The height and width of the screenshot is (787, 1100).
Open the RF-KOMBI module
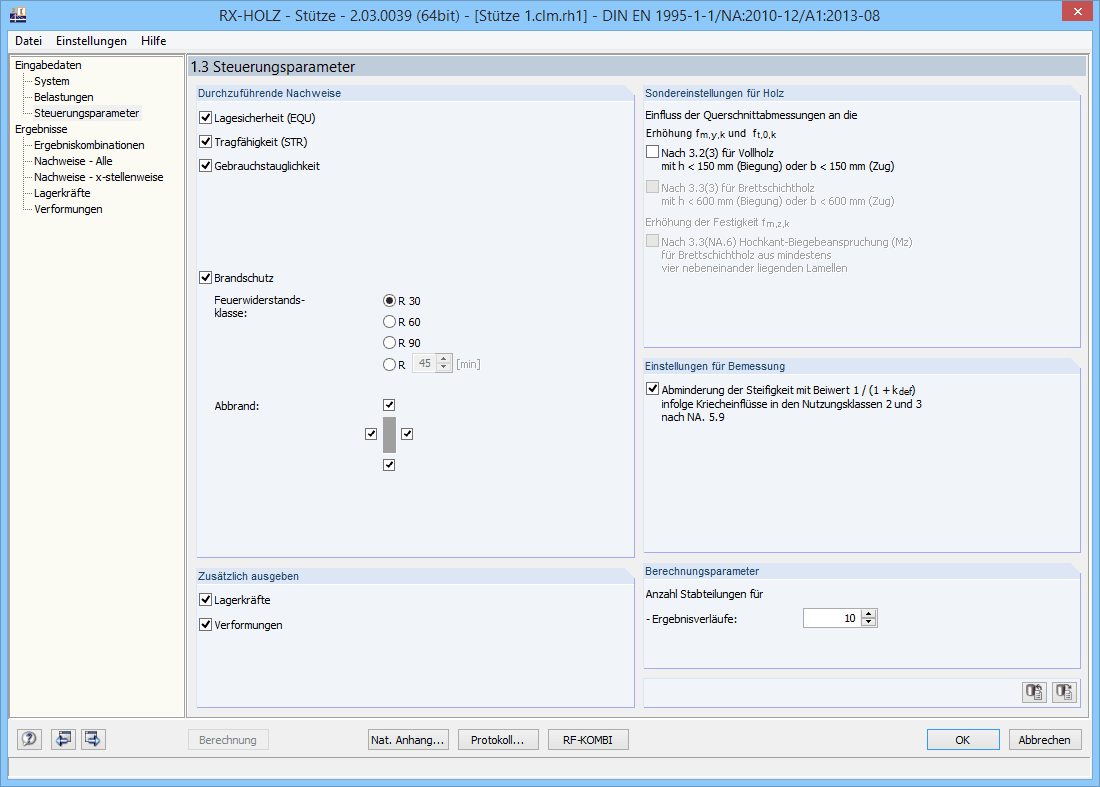pyautogui.click(x=588, y=739)
